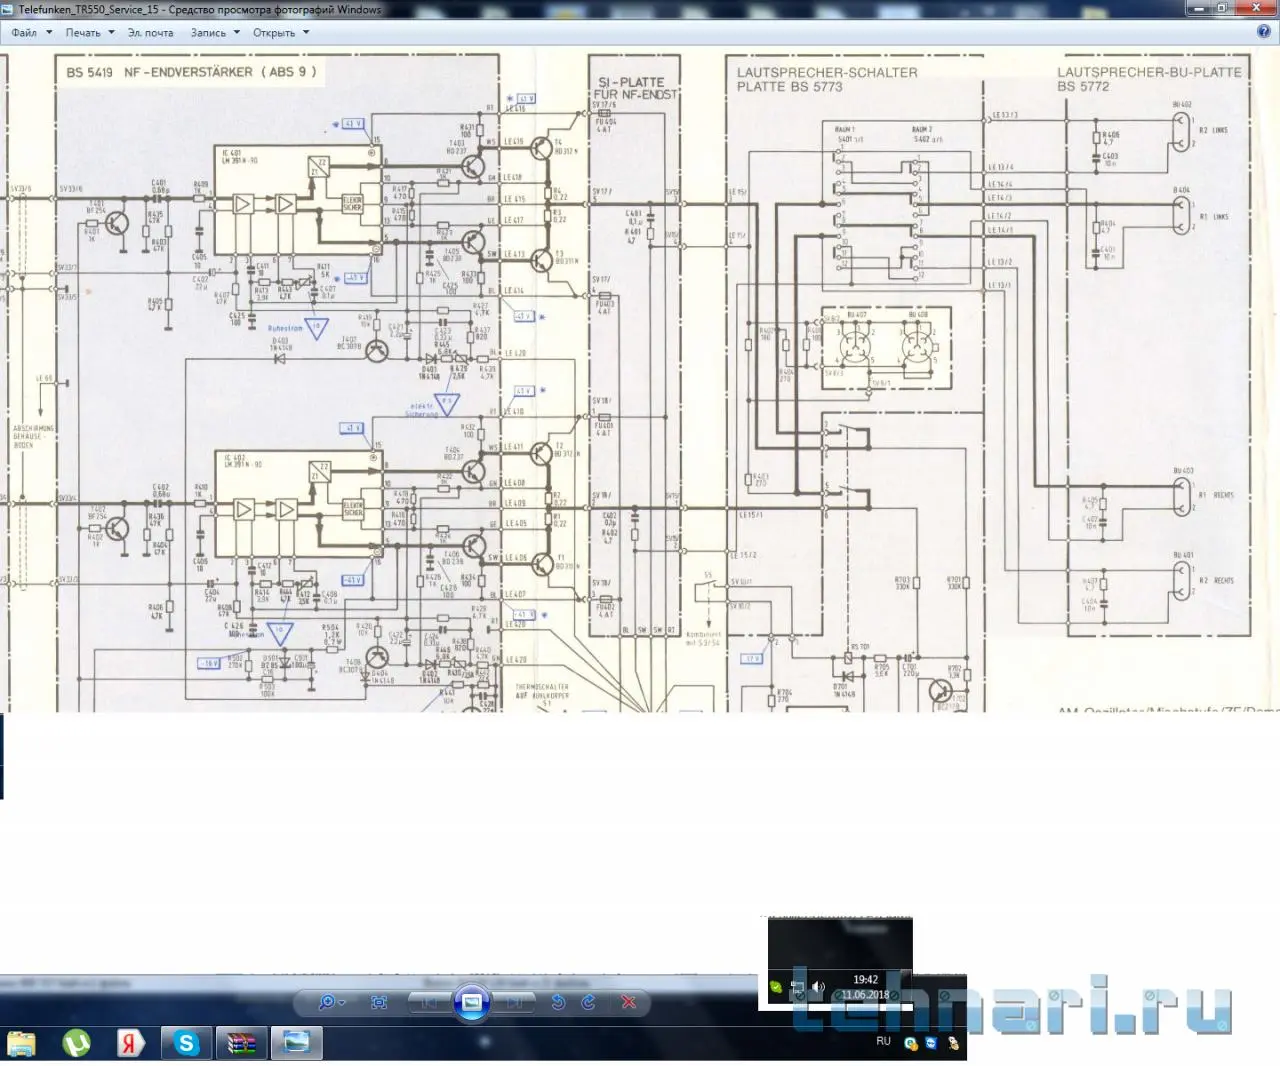1280x1066 pixels.
Task: Click the Эл. почта button
Action: [150, 33]
